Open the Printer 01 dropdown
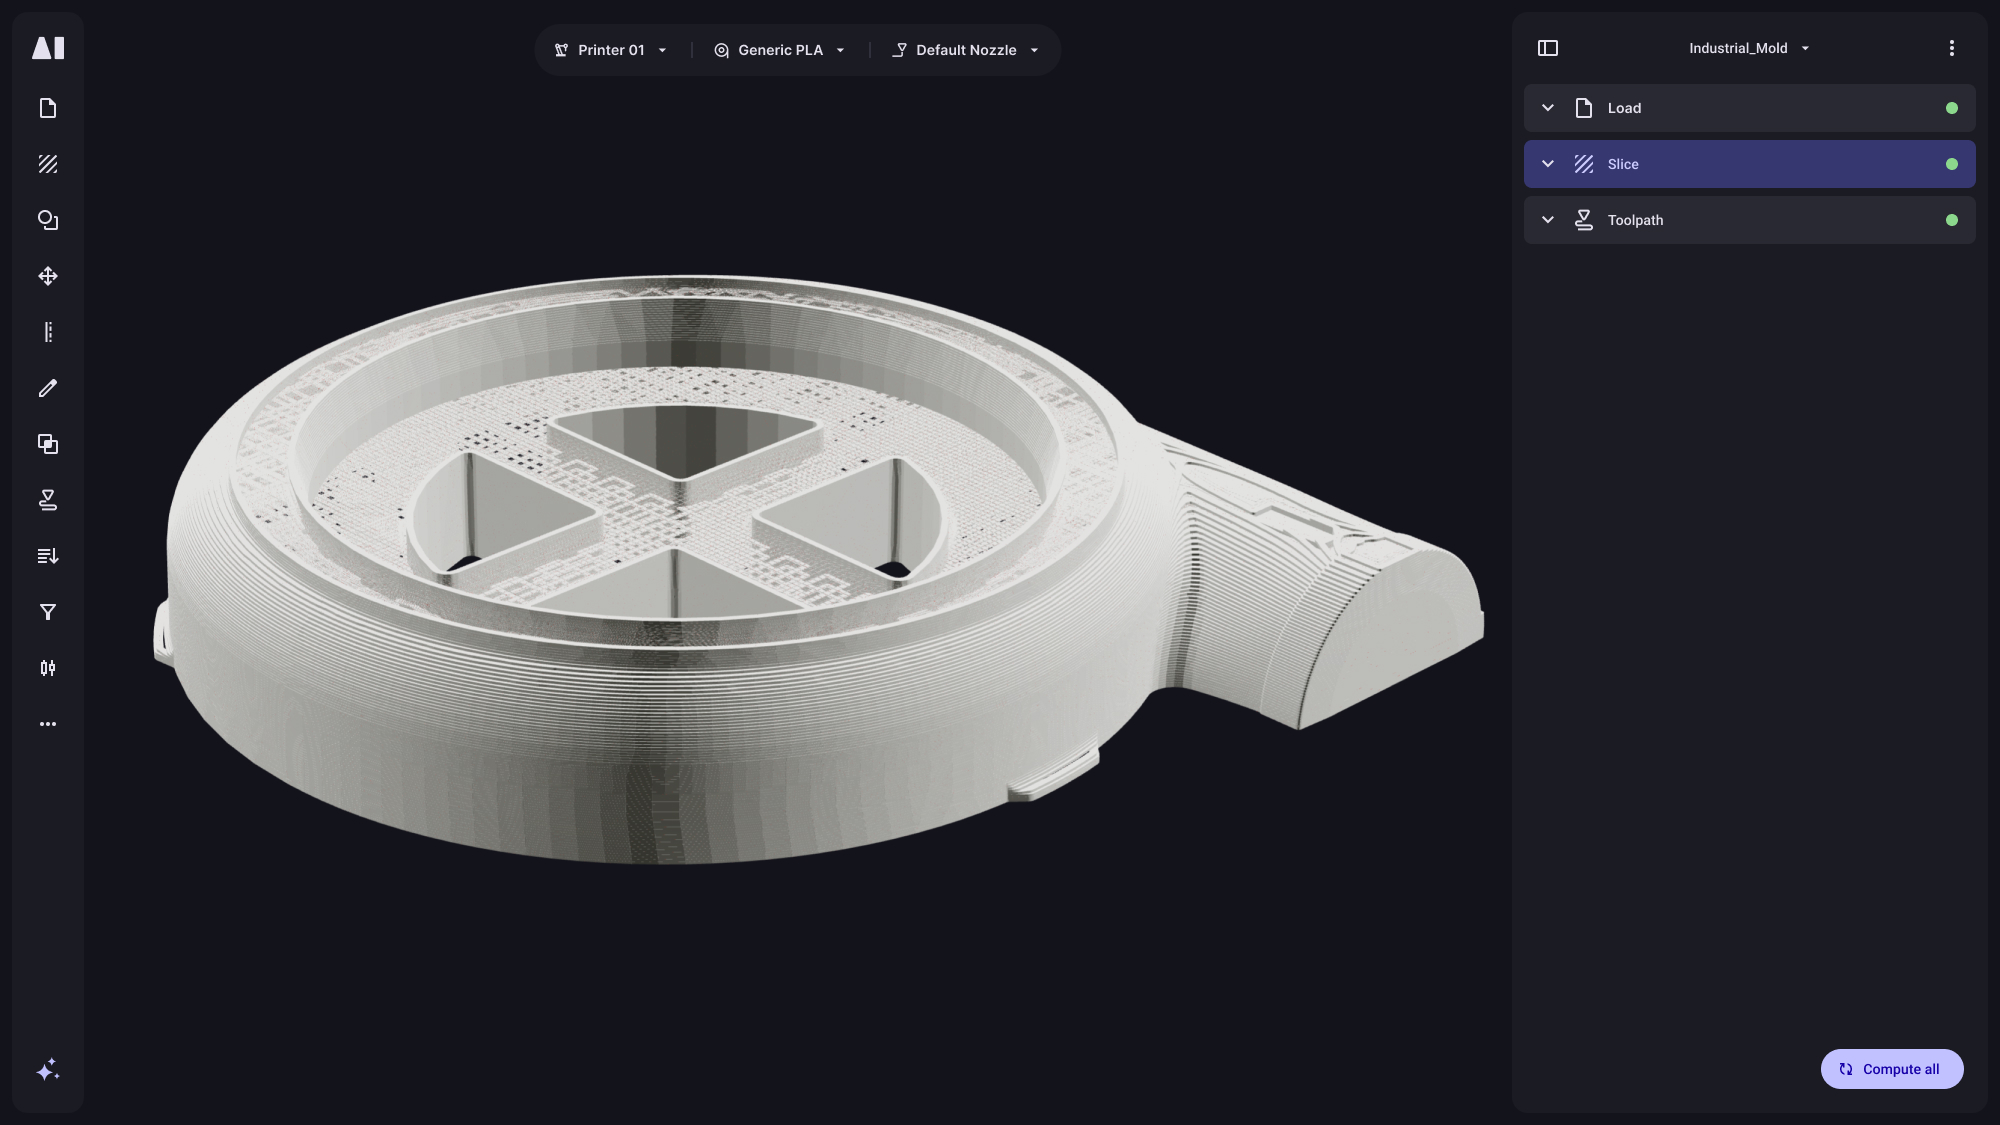The image size is (2000, 1125). [611, 50]
